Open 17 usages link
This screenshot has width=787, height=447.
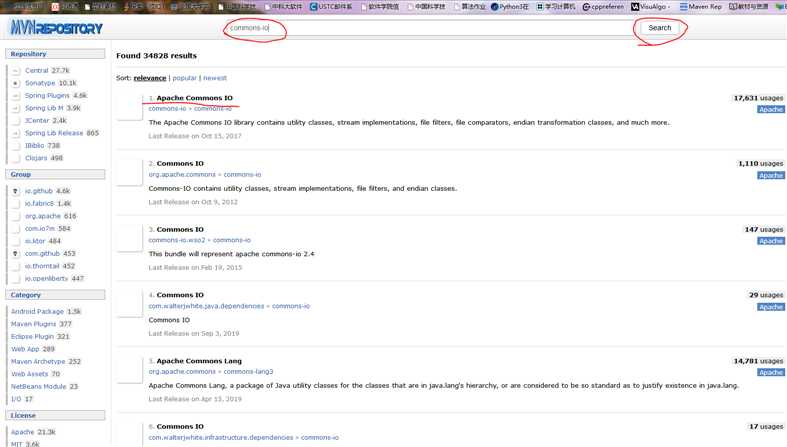766,426
